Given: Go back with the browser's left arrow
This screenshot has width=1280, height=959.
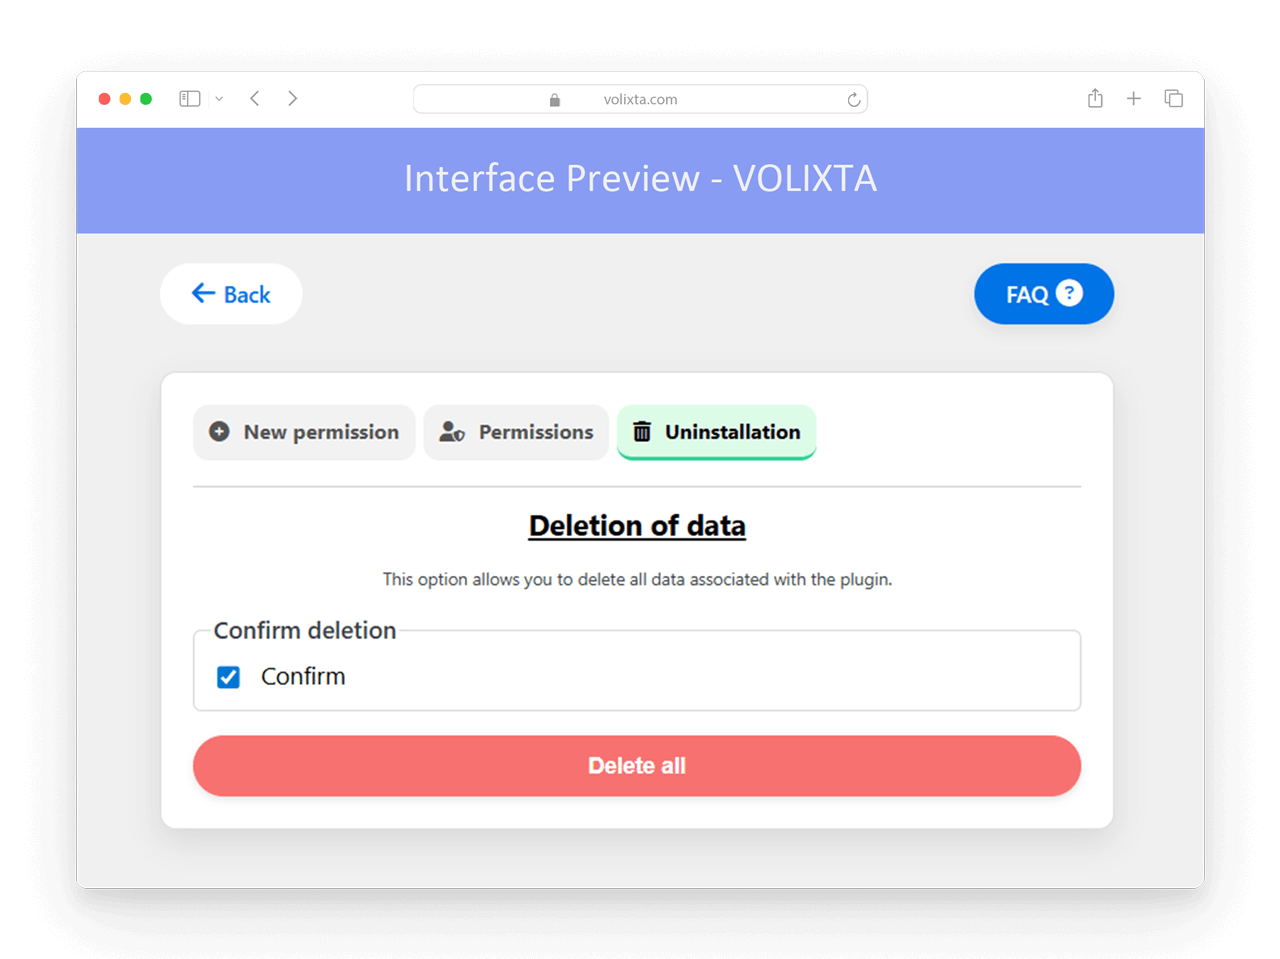Looking at the screenshot, I should [x=255, y=98].
